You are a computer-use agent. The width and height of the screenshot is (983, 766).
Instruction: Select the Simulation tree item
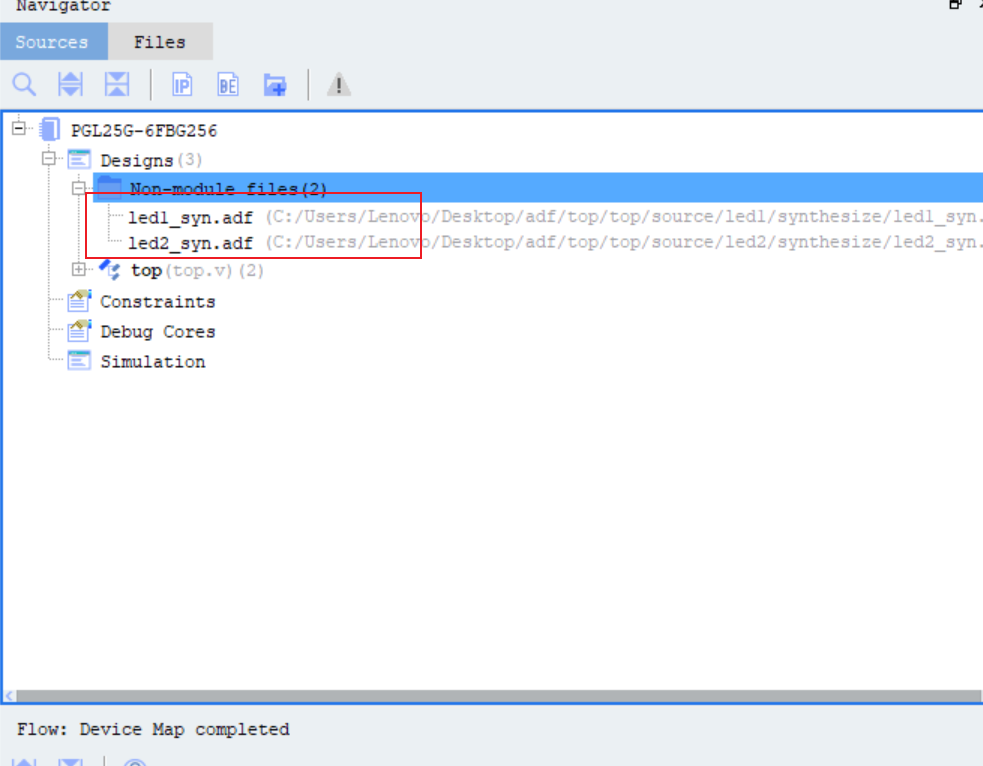[x=153, y=362]
